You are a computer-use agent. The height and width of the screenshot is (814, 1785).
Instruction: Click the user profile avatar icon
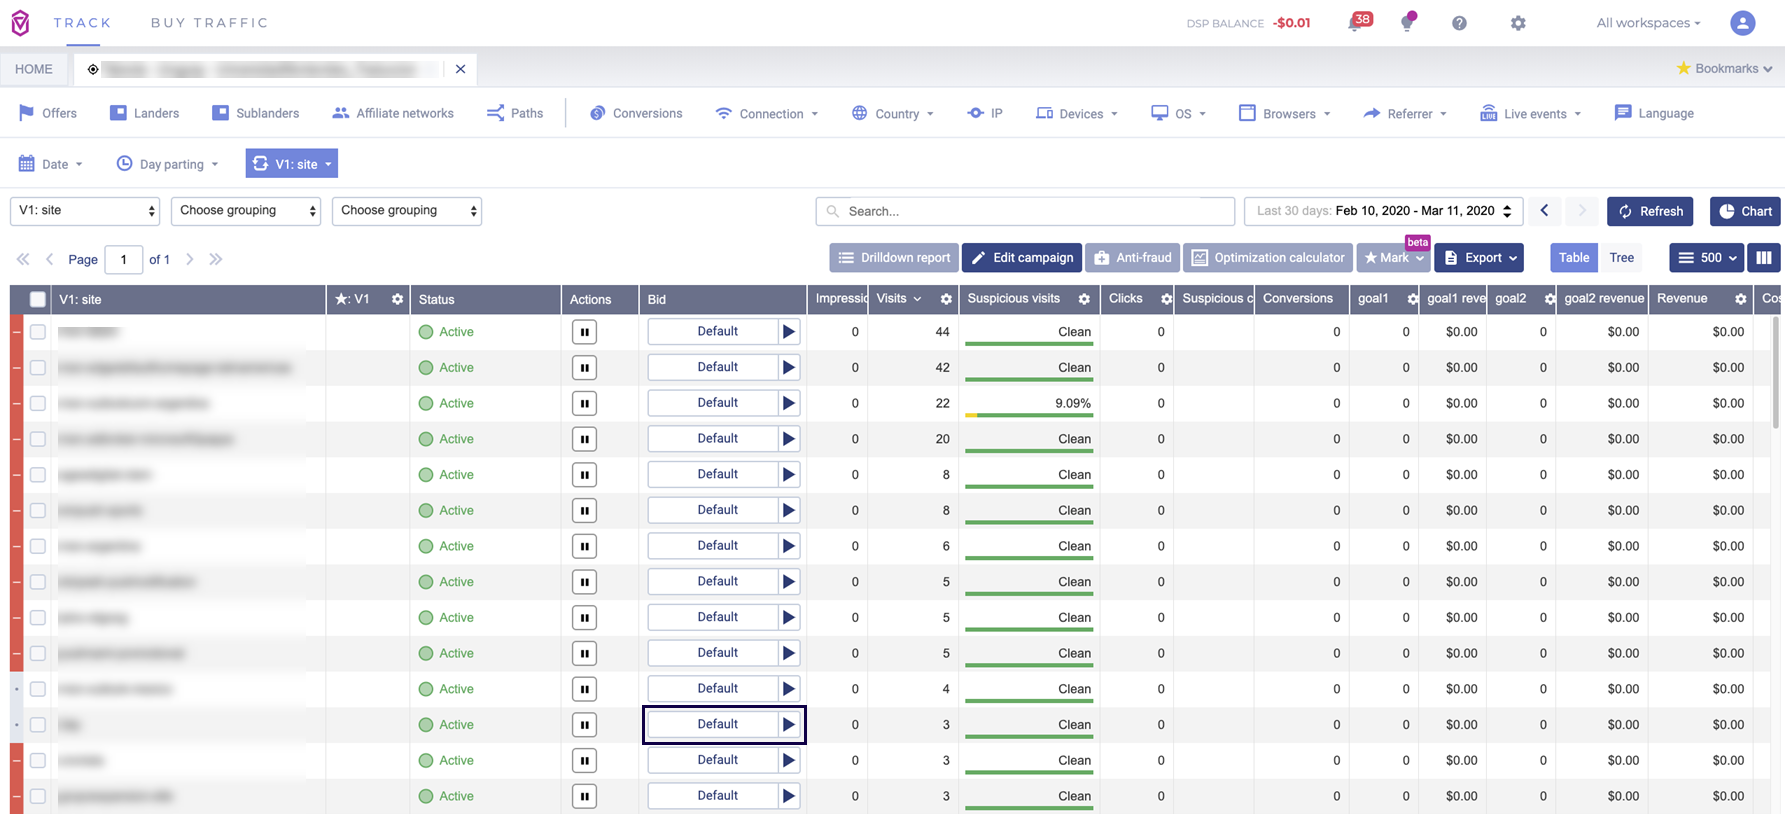click(1742, 23)
